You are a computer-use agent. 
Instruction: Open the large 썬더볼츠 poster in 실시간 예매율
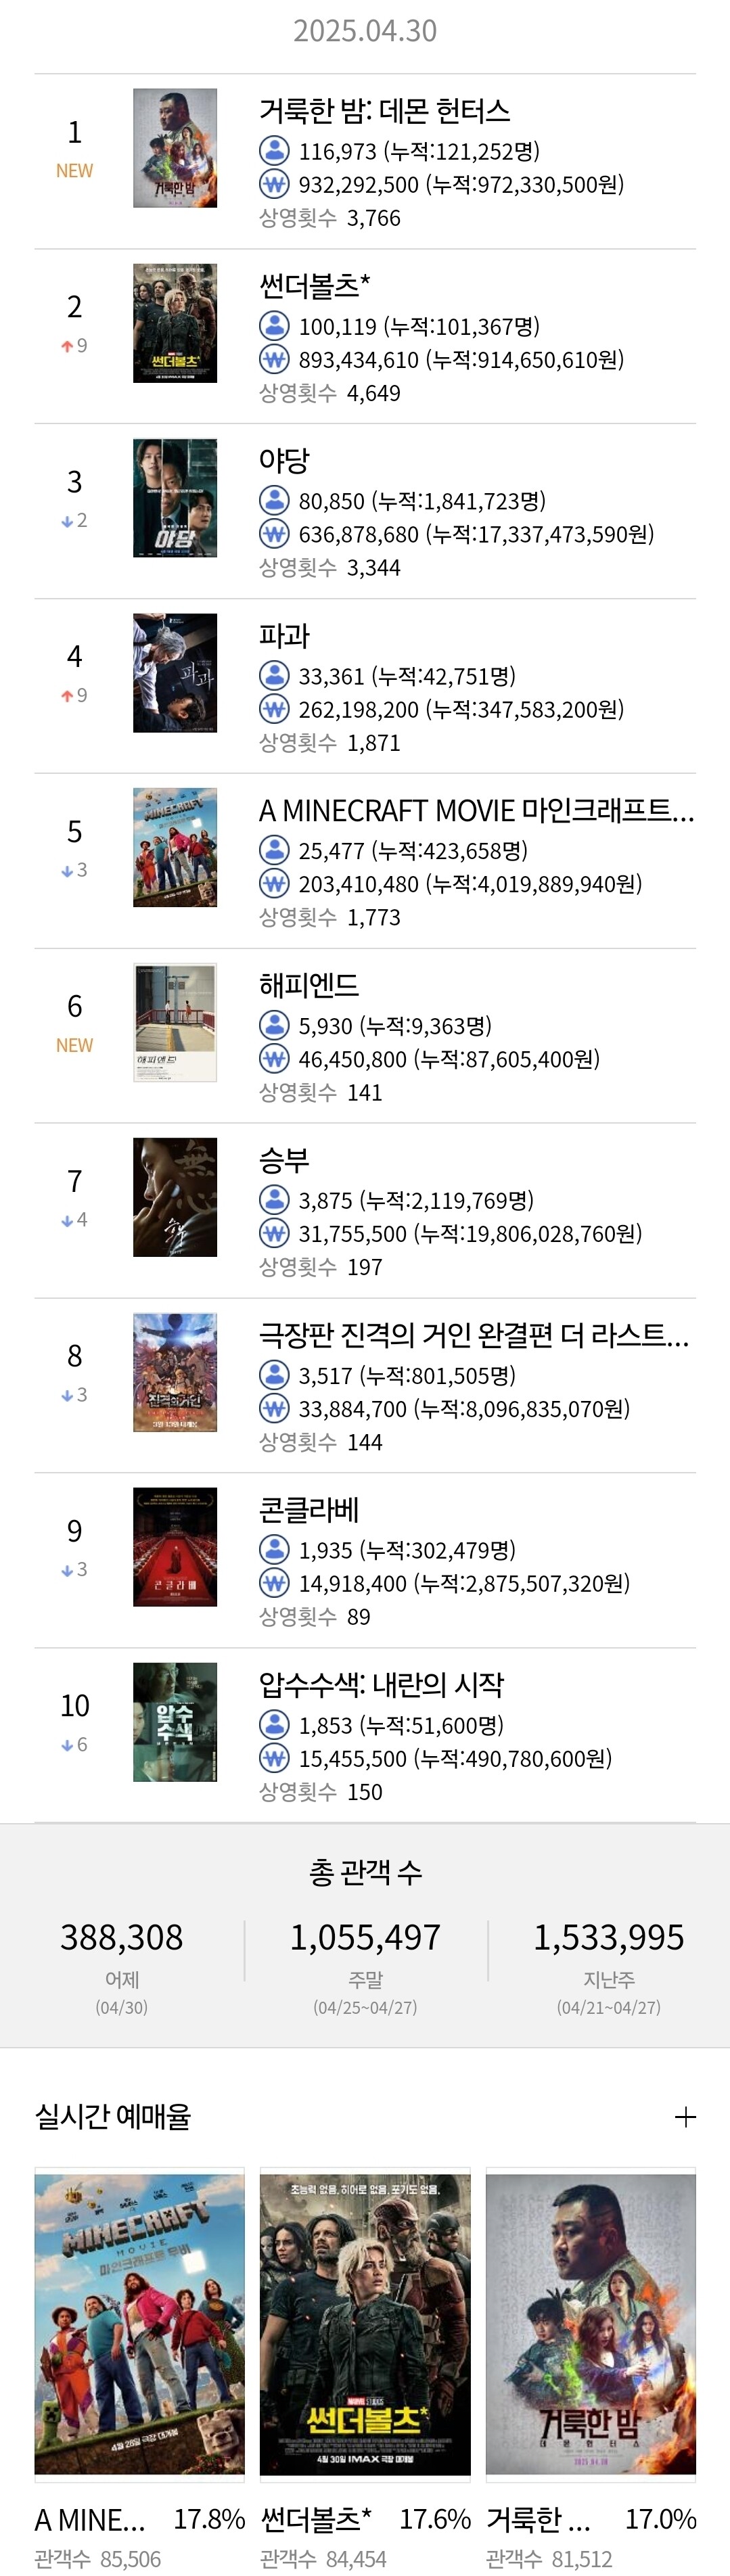click(365, 2324)
